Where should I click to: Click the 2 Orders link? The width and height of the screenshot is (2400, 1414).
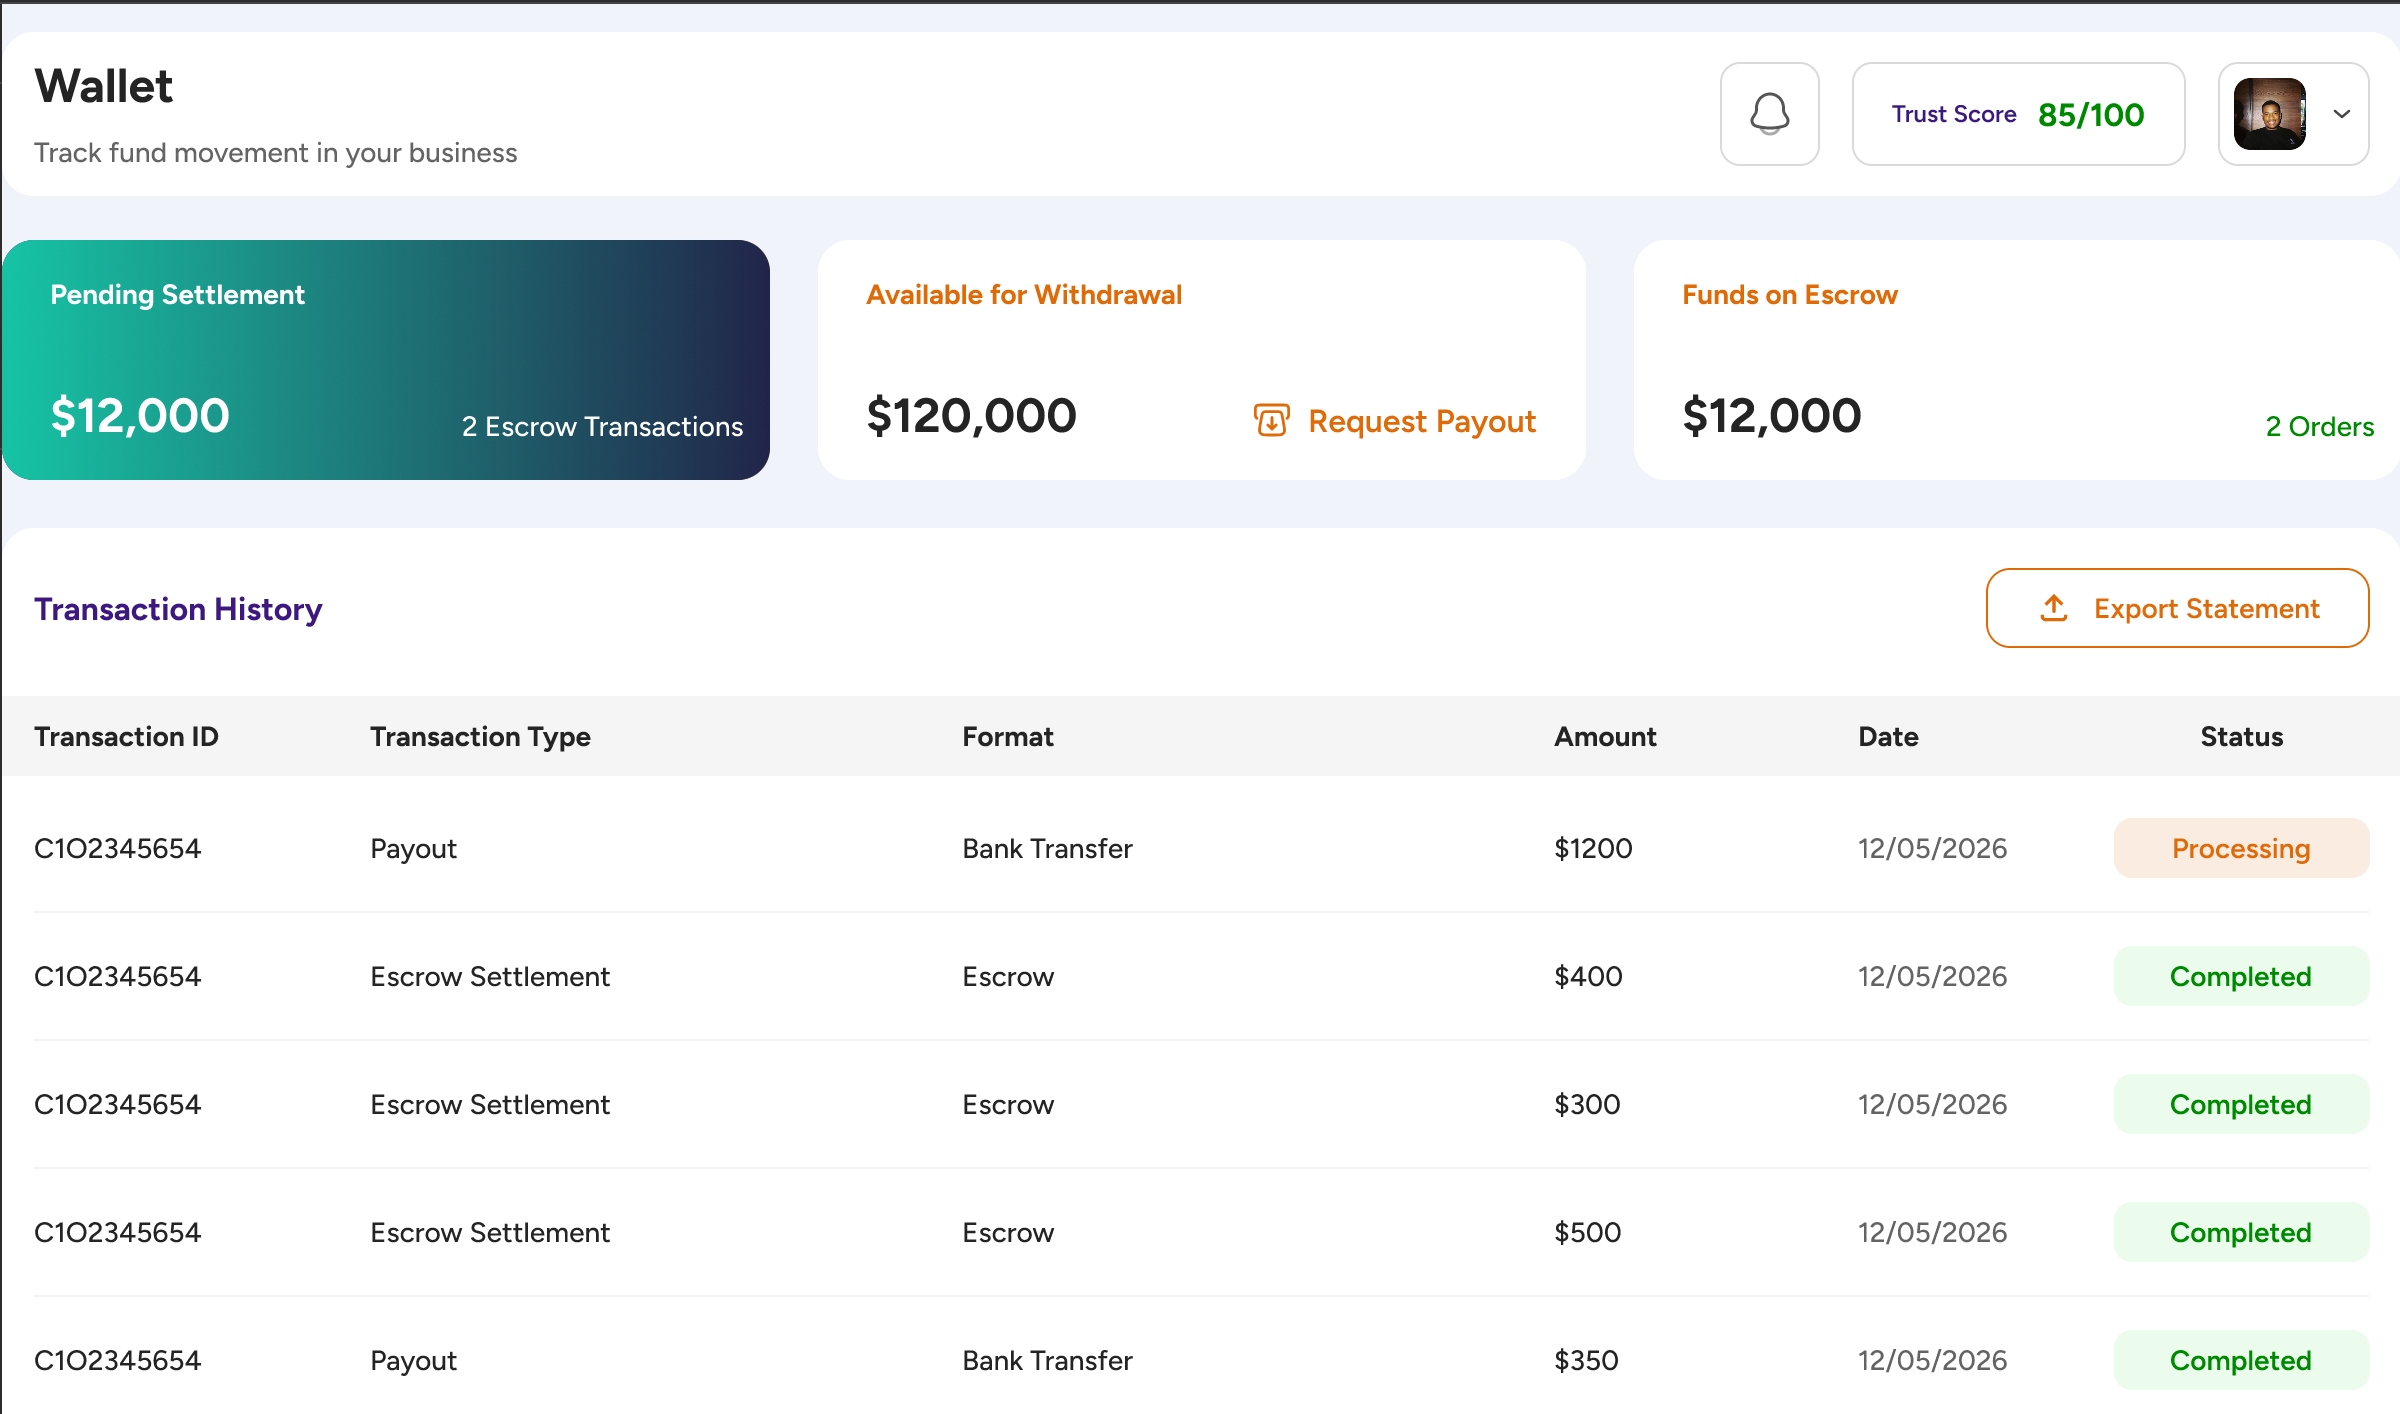pos(2319,427)
